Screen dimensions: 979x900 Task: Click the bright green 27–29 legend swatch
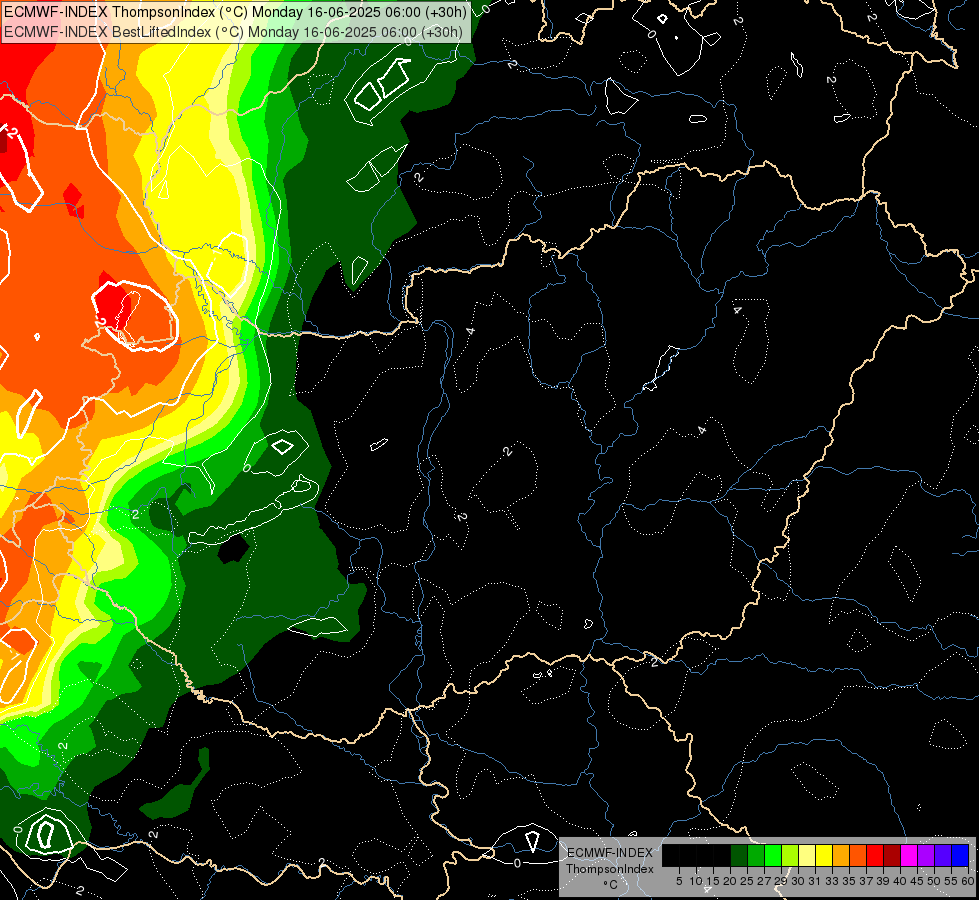773,855
